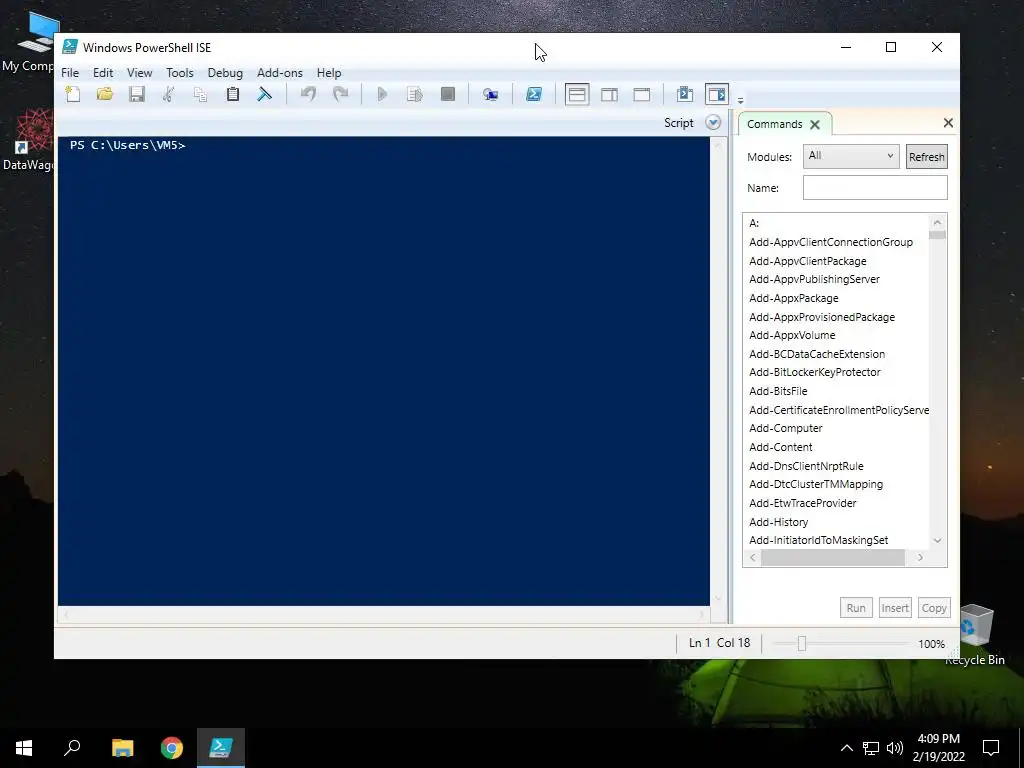
Task: Select Add-AppvClientPackage command
Action: [x=808, y=261]
